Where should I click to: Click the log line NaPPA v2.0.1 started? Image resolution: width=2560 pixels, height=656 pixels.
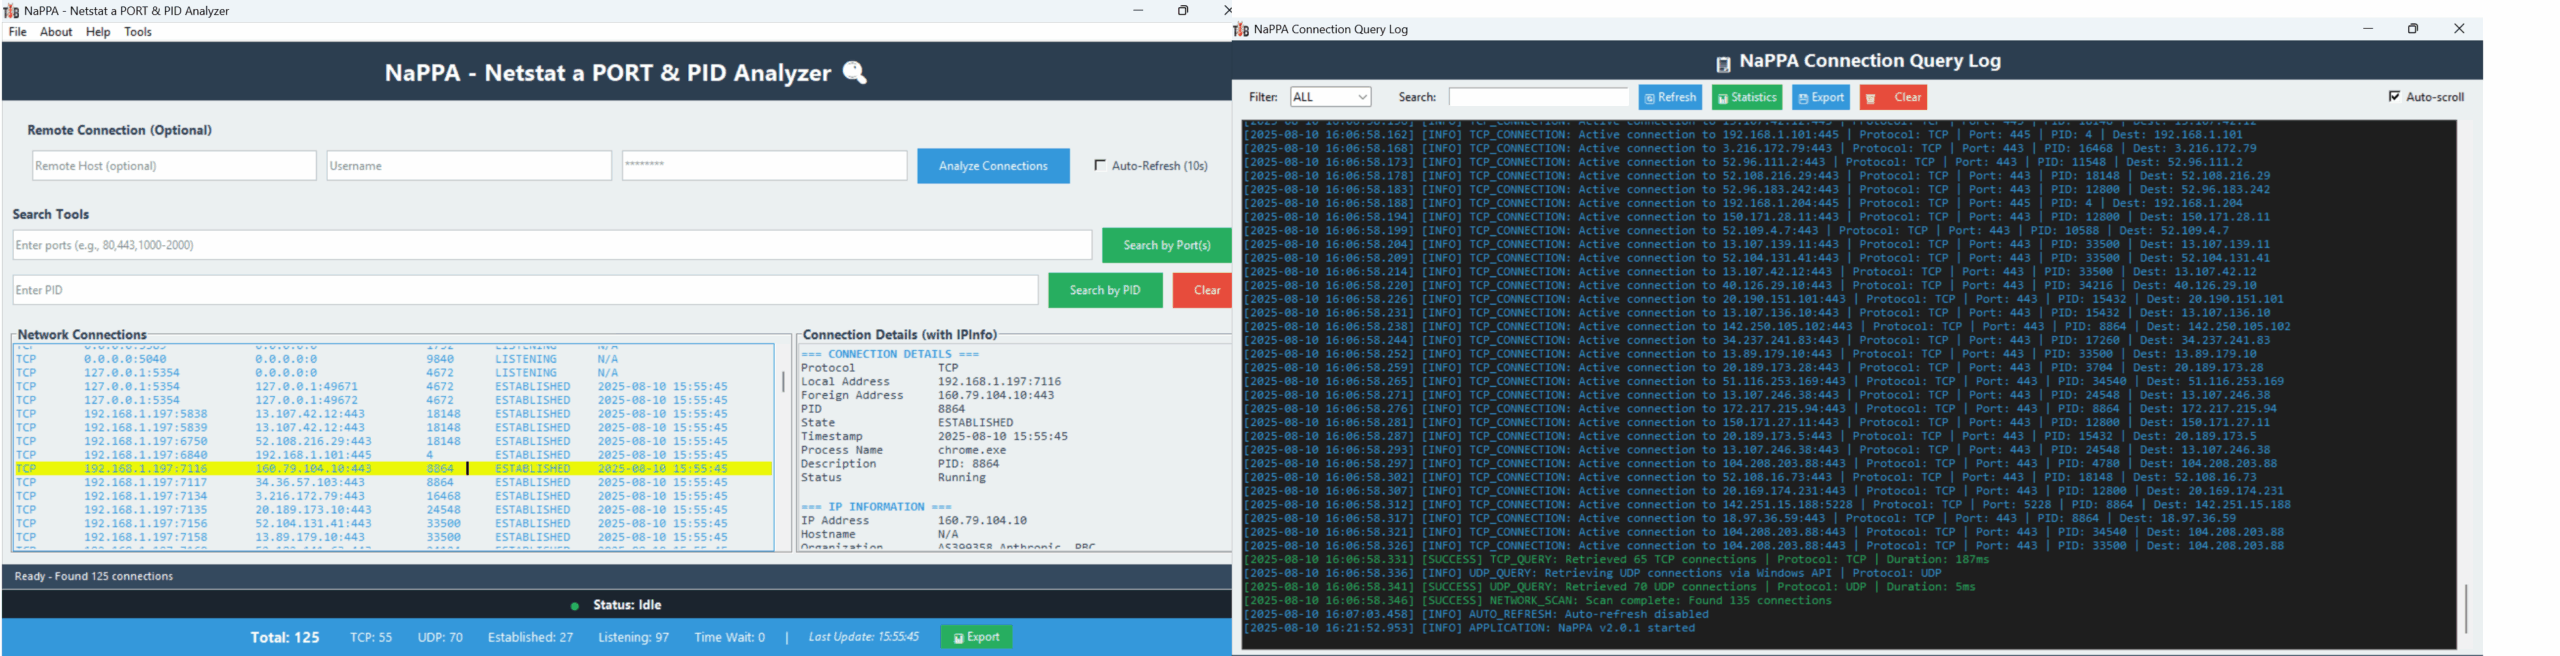click(x=1469, y=628)
